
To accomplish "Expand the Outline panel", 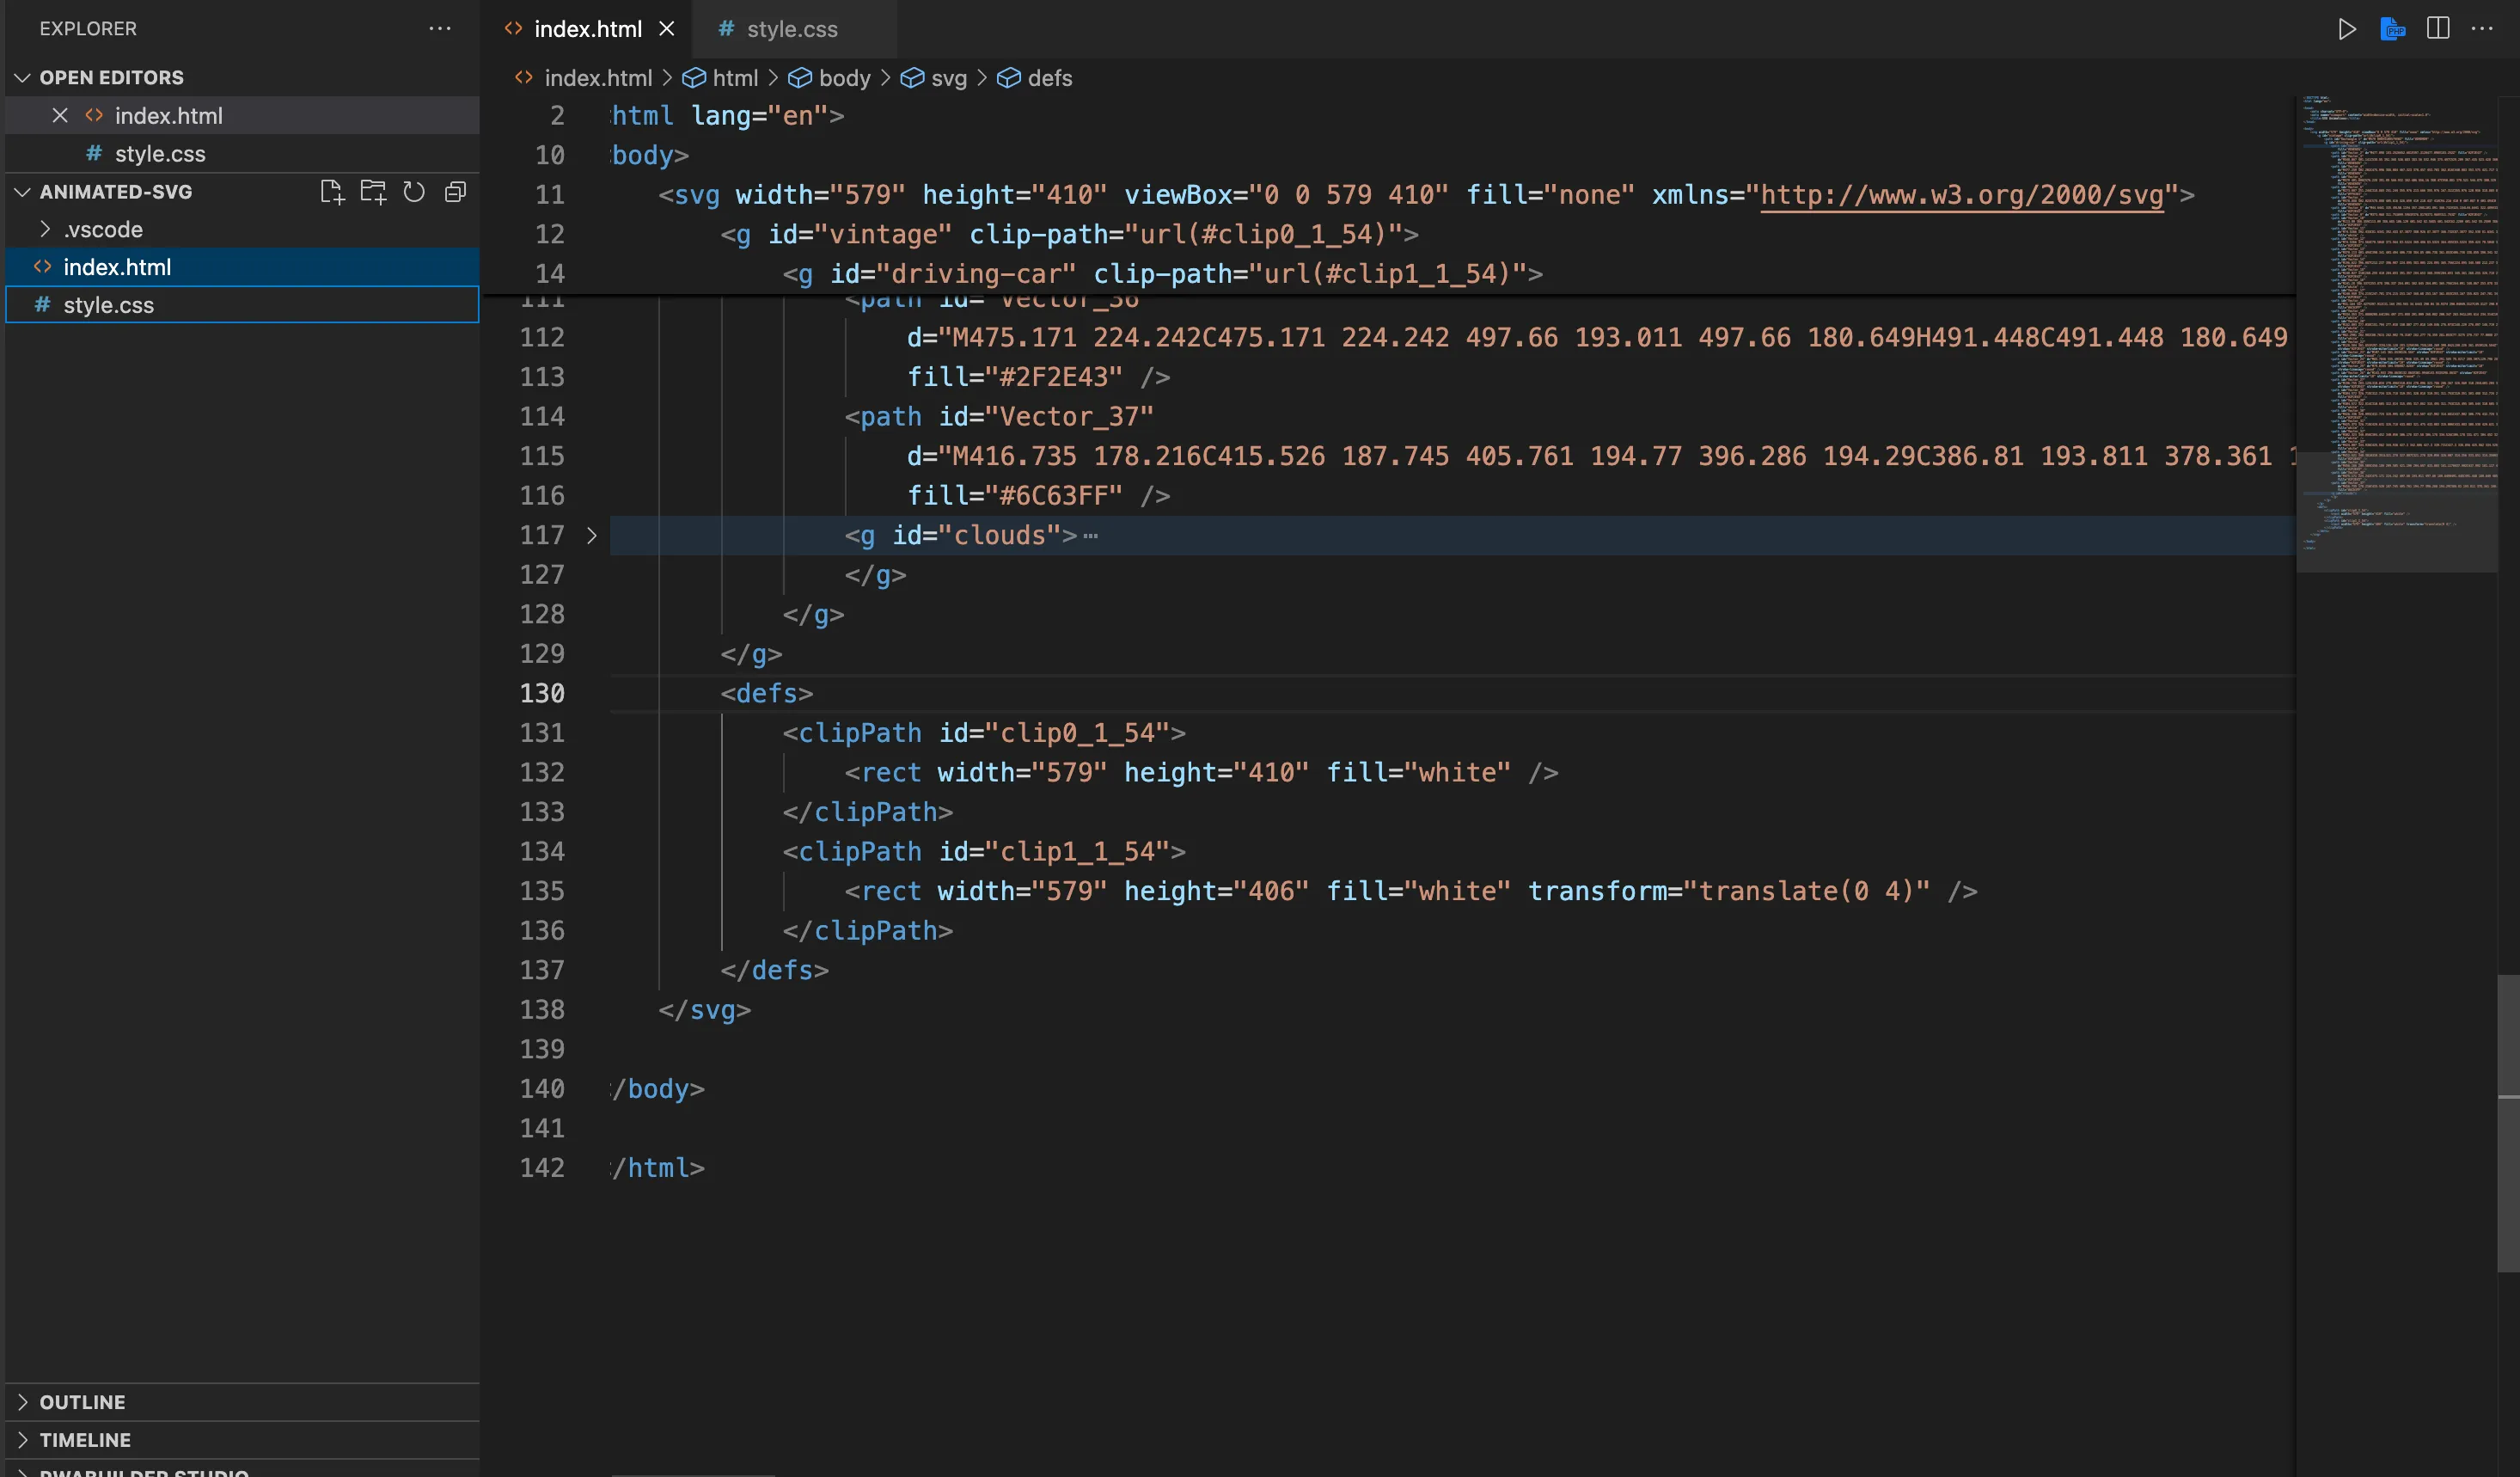I will (242, 1402).
